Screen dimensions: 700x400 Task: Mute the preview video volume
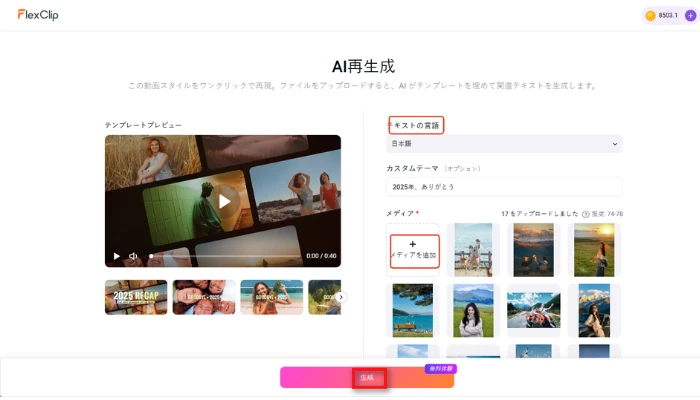click(133, 256)
